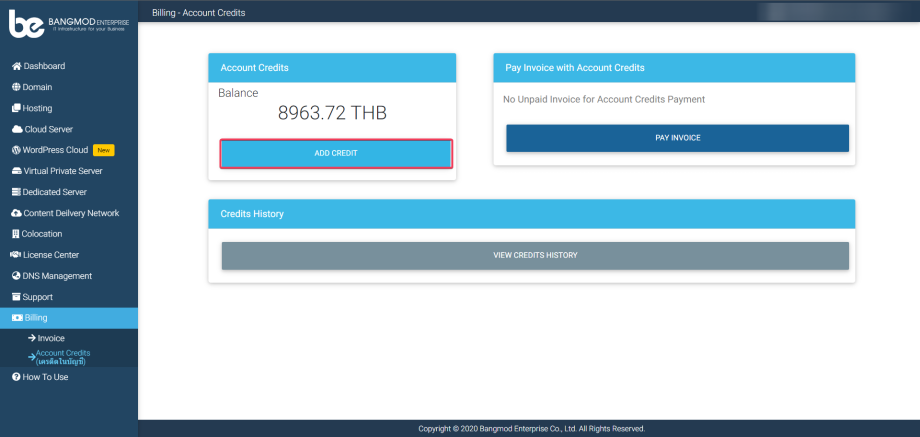Open How To Use page
Viewport: 920px width, 437px height.
point(69,377)
